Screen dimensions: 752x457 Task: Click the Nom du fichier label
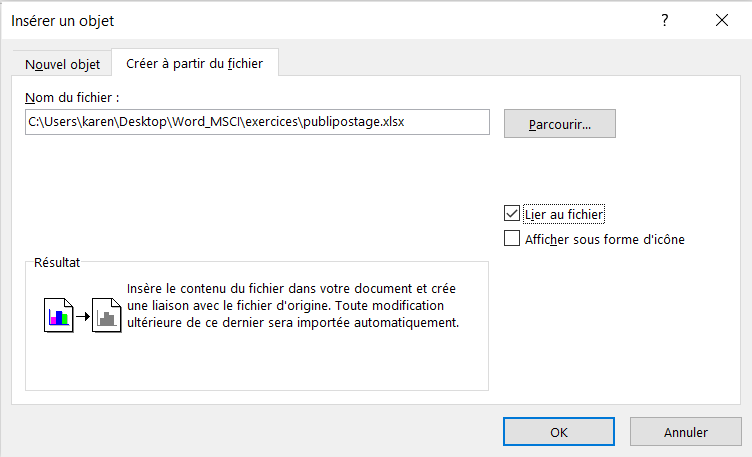[x=72, y=97]
